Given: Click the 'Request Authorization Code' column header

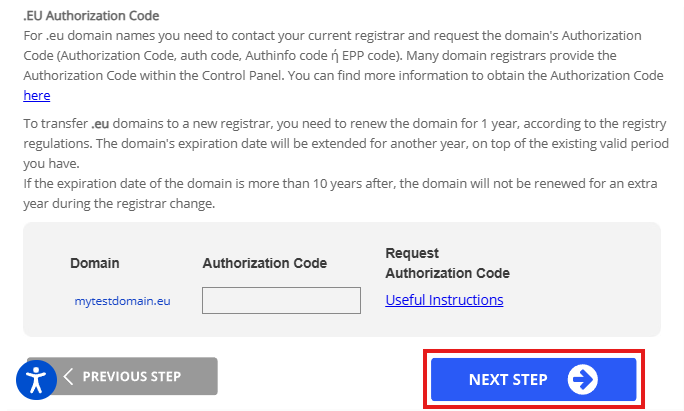Looking at the screenshot, I should [447, 263].
